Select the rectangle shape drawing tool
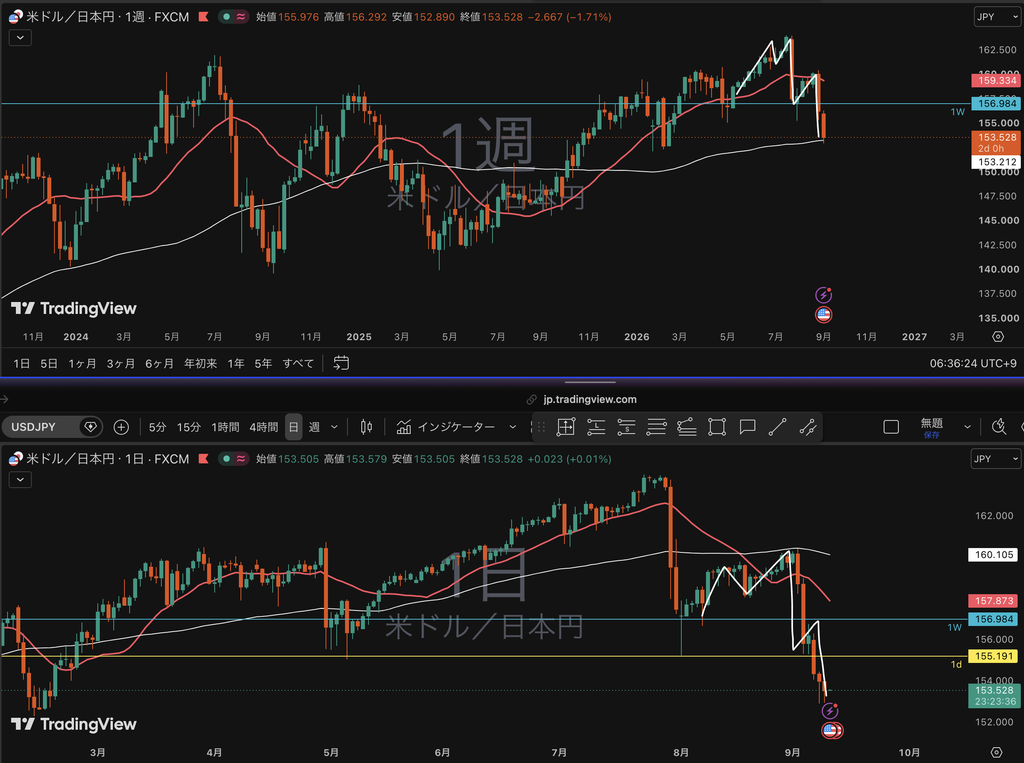This screenshot has width=1024, height=763. [x=717, y=427]
